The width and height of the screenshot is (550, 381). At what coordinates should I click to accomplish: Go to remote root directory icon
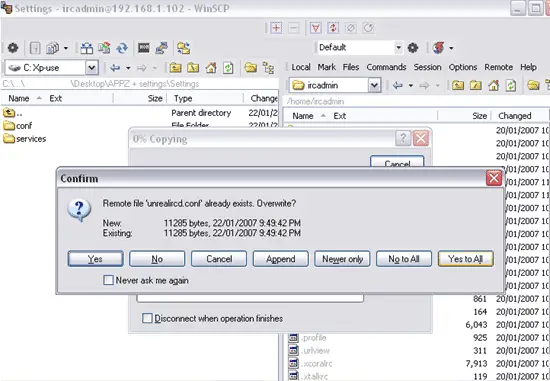[x=476, y=85]
